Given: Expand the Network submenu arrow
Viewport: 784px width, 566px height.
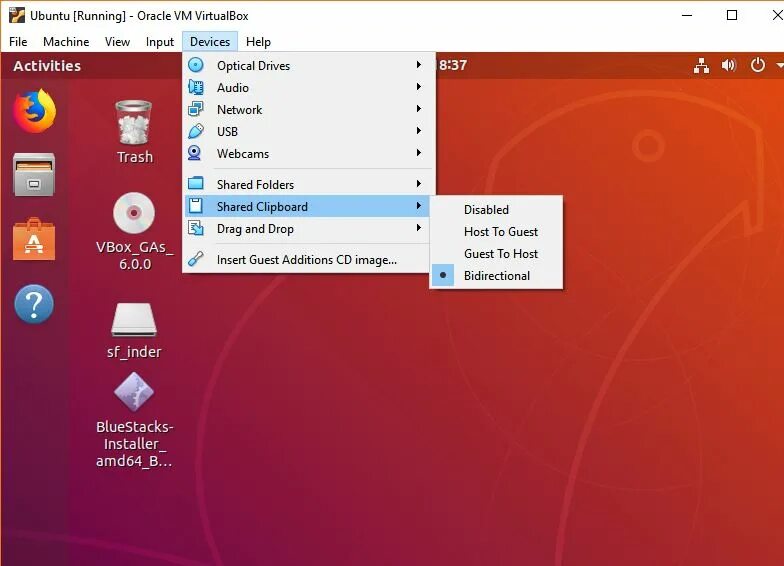Looking at the screenshot, I should (418, 109).
